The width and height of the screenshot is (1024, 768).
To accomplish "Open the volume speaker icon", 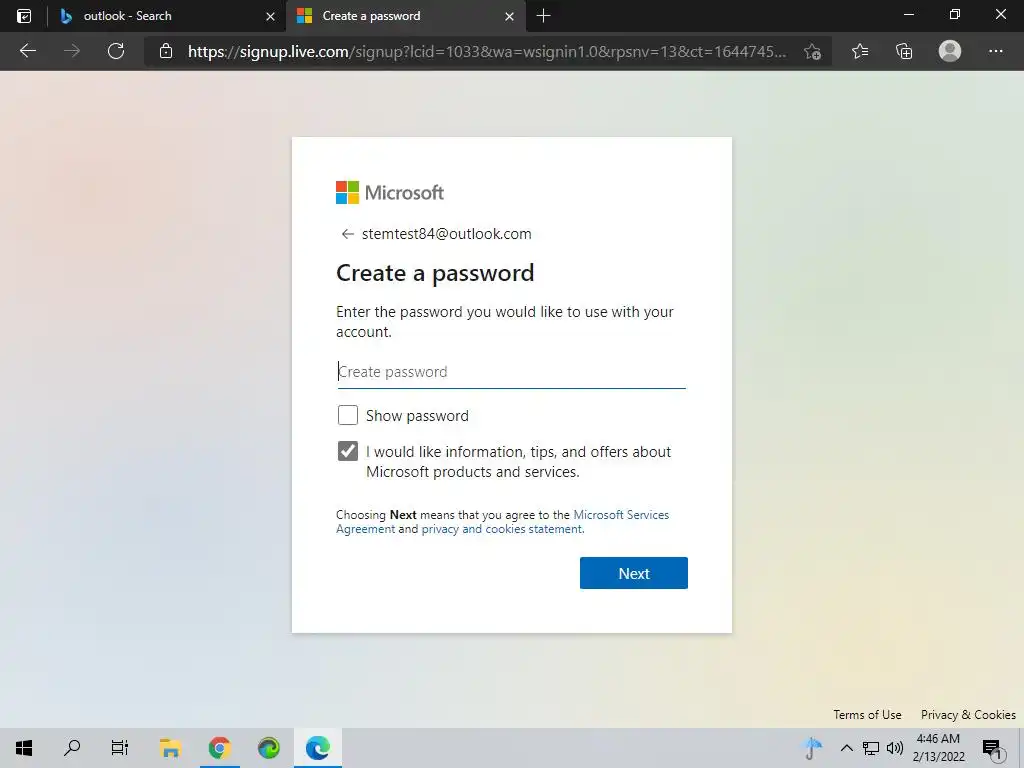I will [x=895, y=748].
